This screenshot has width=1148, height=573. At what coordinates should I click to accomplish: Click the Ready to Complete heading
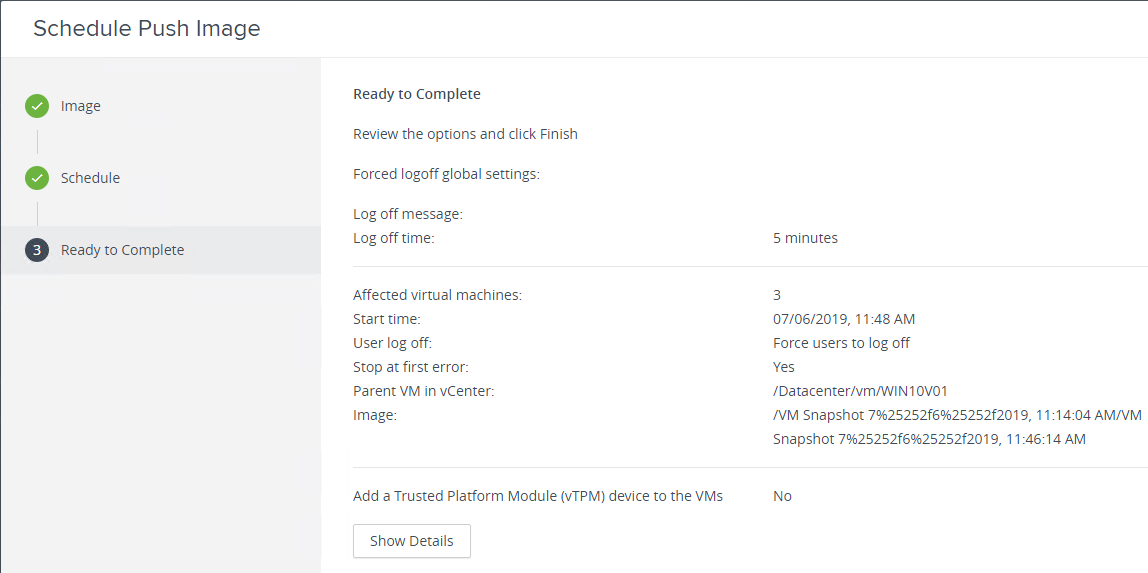click(x=417, y=94)
